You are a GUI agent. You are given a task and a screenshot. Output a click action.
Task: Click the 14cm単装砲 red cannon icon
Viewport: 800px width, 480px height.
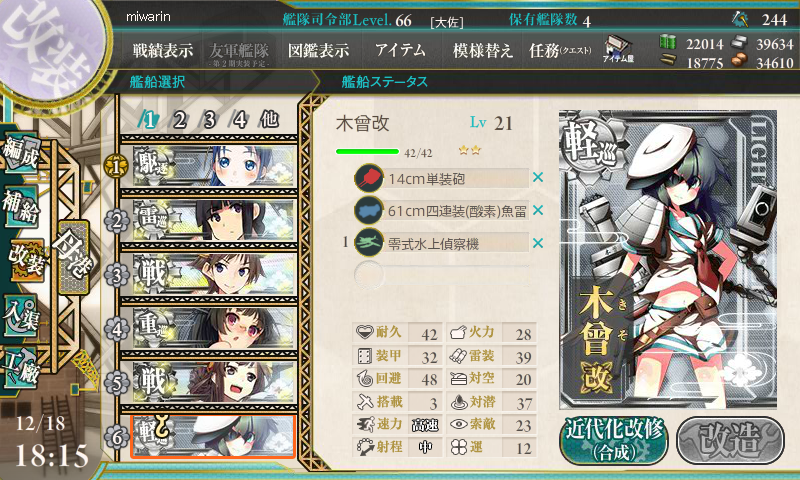coord(369,178)
